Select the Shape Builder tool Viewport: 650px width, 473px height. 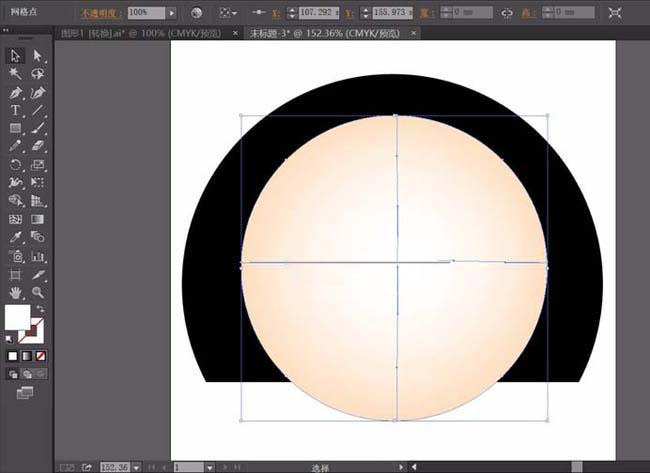(x=15, y=201)
